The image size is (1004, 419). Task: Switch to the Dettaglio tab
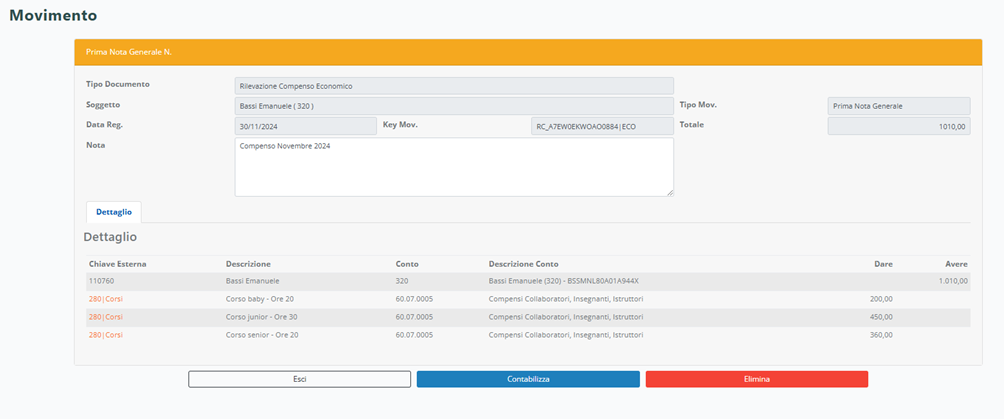113,212
